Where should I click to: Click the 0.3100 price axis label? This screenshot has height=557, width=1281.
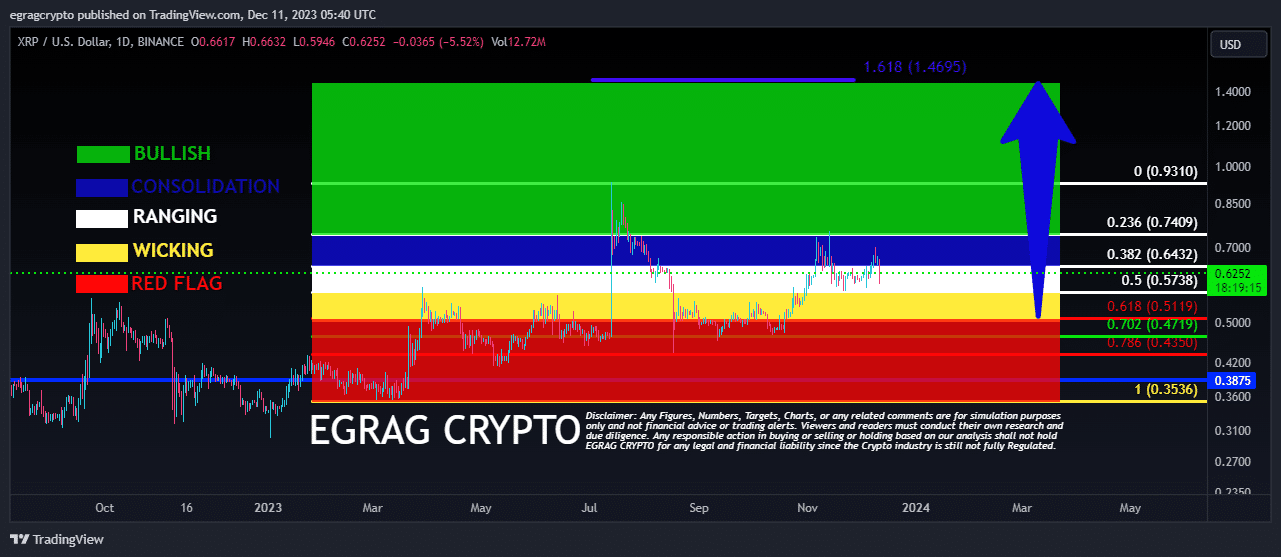(1232, 431)
